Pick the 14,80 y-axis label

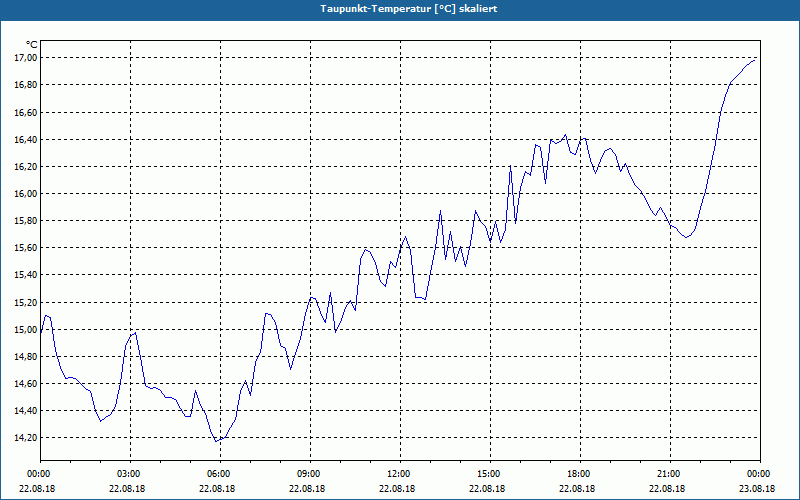click(x=26, y=357)
